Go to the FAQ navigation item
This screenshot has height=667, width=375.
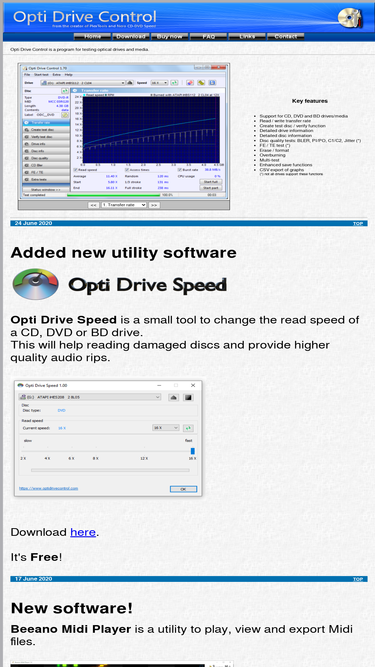tap(208, 37)
